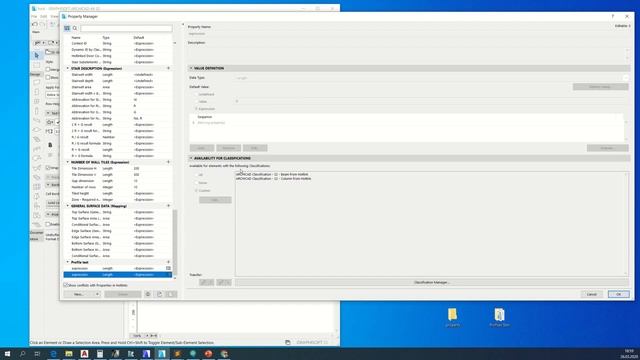The width and height of the screenshot is (640, 360).
Task: Select the Beam classification entry in list
Action: click(272, 174)
